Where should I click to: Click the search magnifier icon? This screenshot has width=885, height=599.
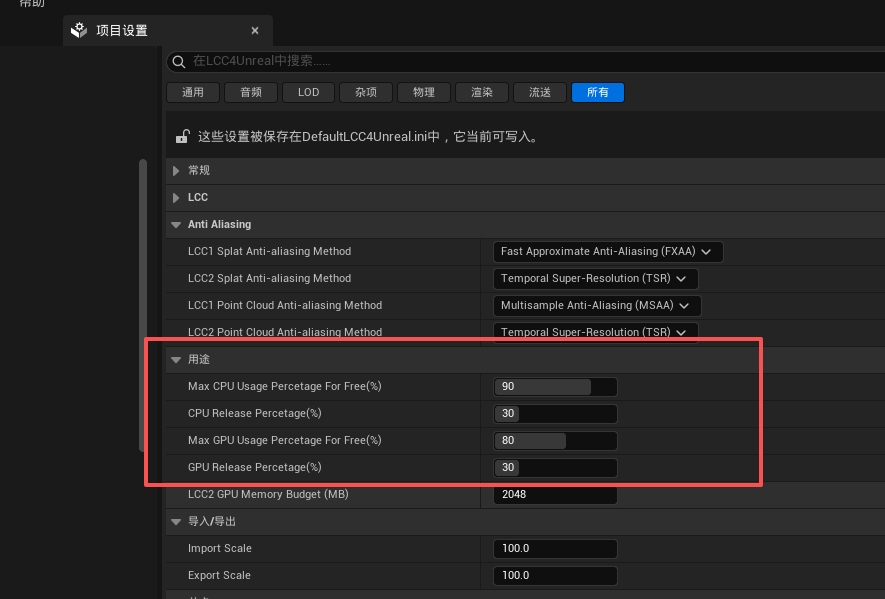[x=178, y=62]
